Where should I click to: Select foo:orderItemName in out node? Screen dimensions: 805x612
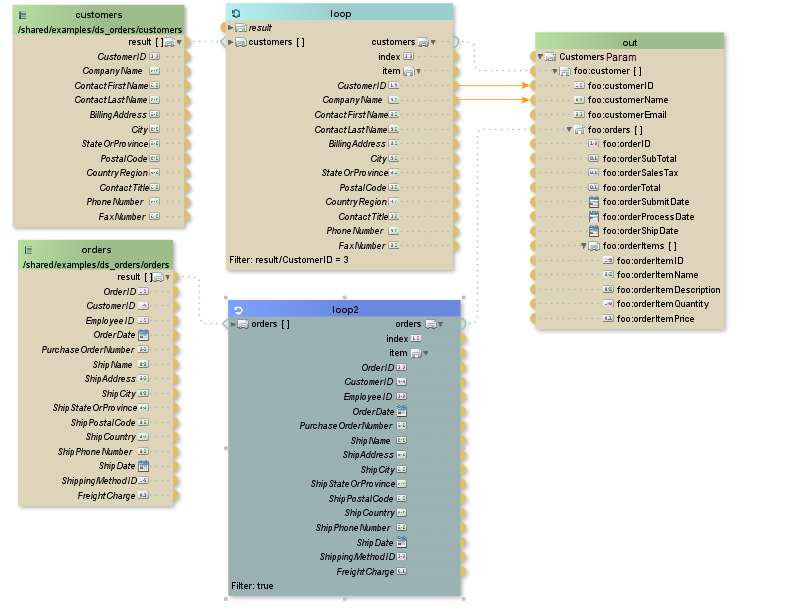657,275
